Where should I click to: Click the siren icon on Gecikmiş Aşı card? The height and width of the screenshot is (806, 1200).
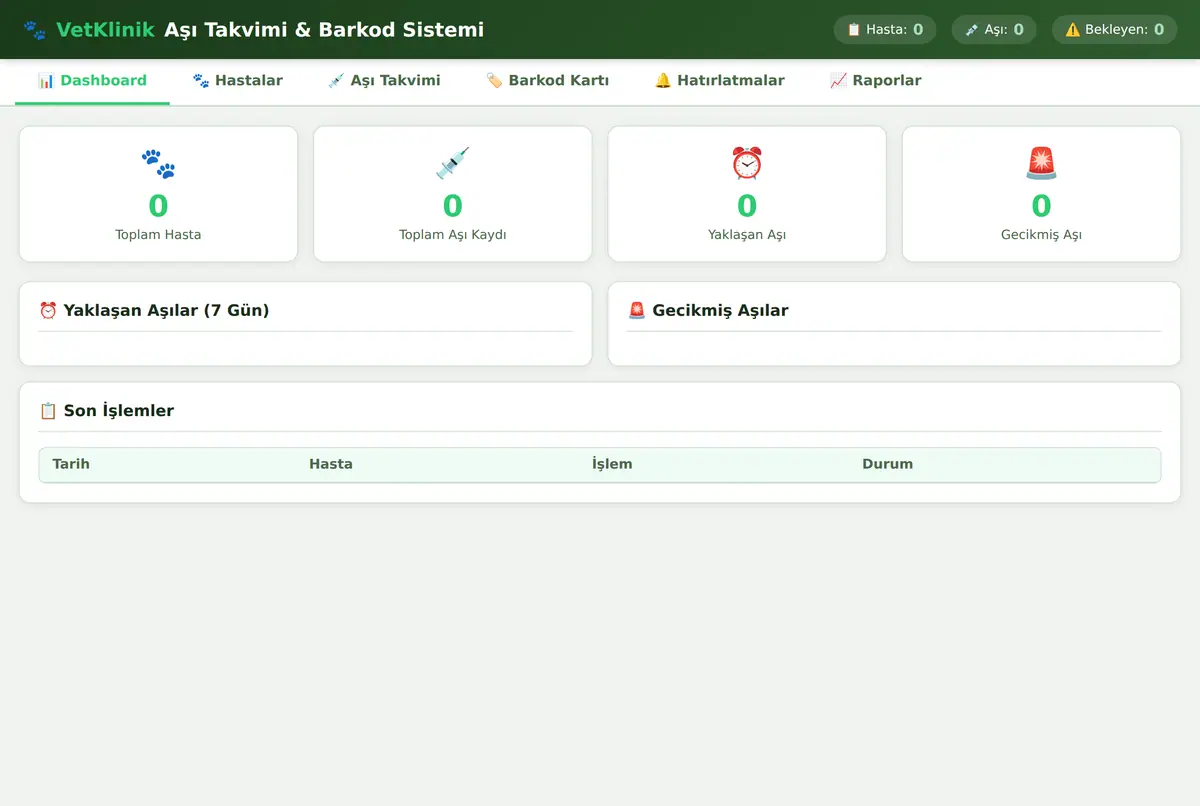click(1041, 163)
